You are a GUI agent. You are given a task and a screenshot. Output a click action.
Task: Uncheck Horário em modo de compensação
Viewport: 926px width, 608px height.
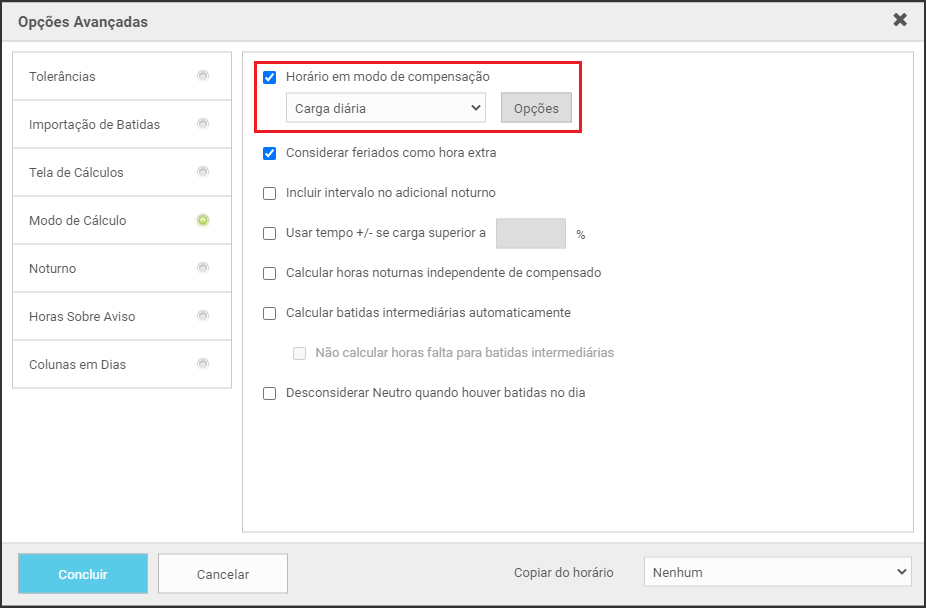[269, 77]
